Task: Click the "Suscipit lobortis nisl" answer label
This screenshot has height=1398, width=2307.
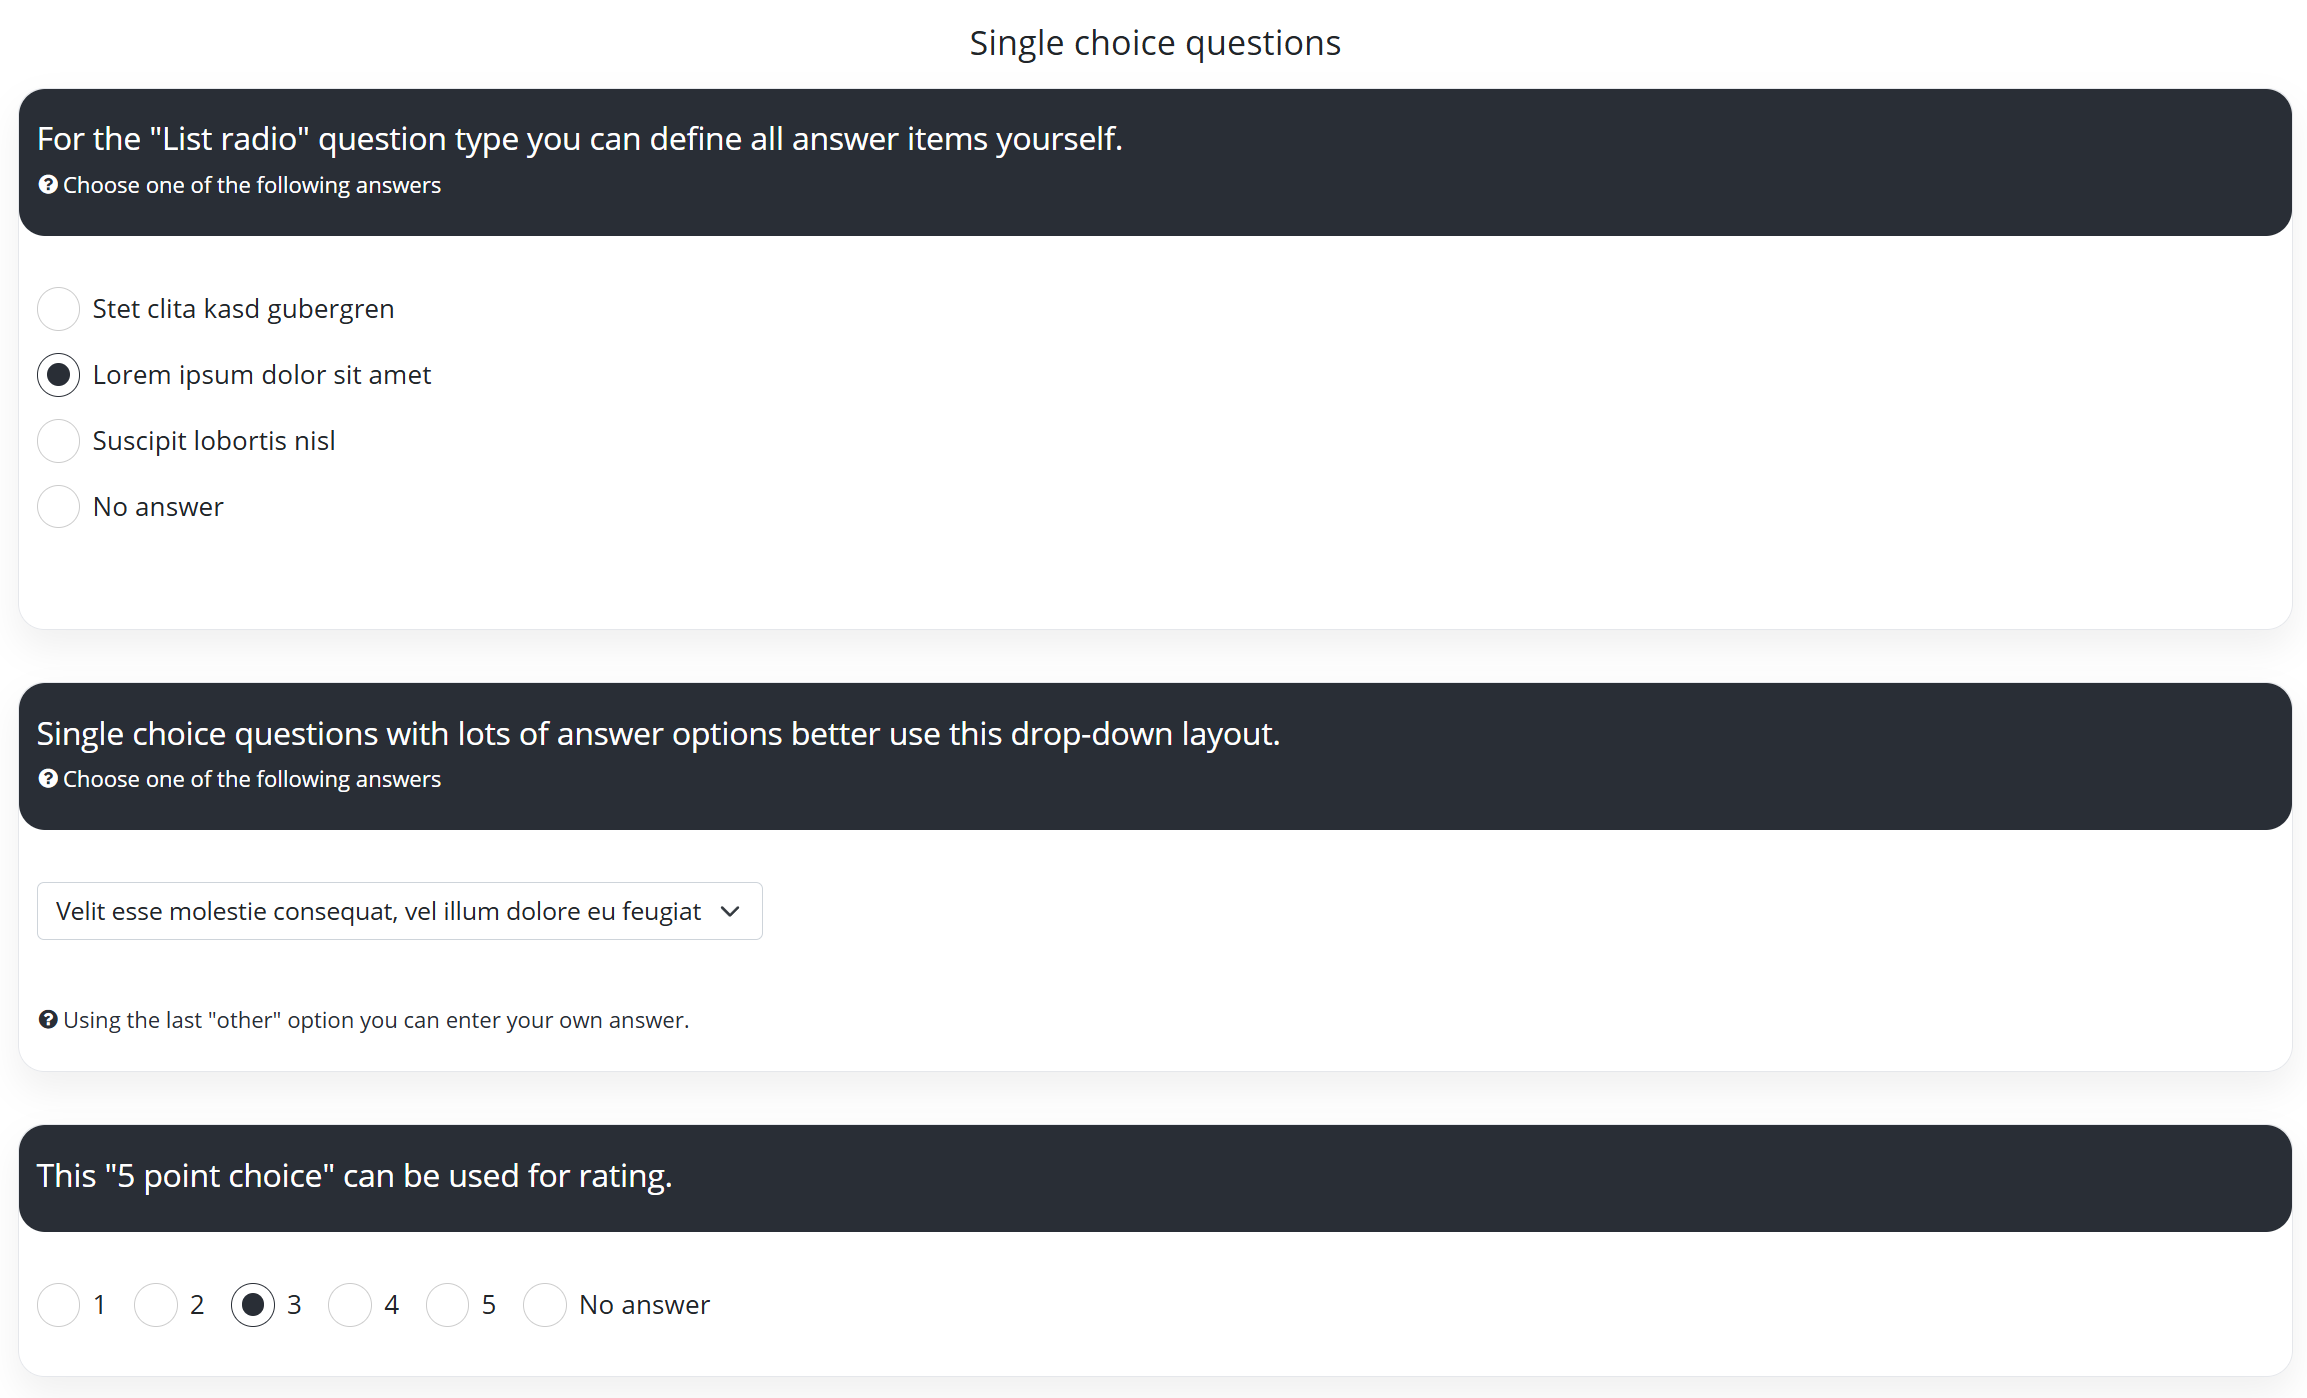Action: click(214, 441)
